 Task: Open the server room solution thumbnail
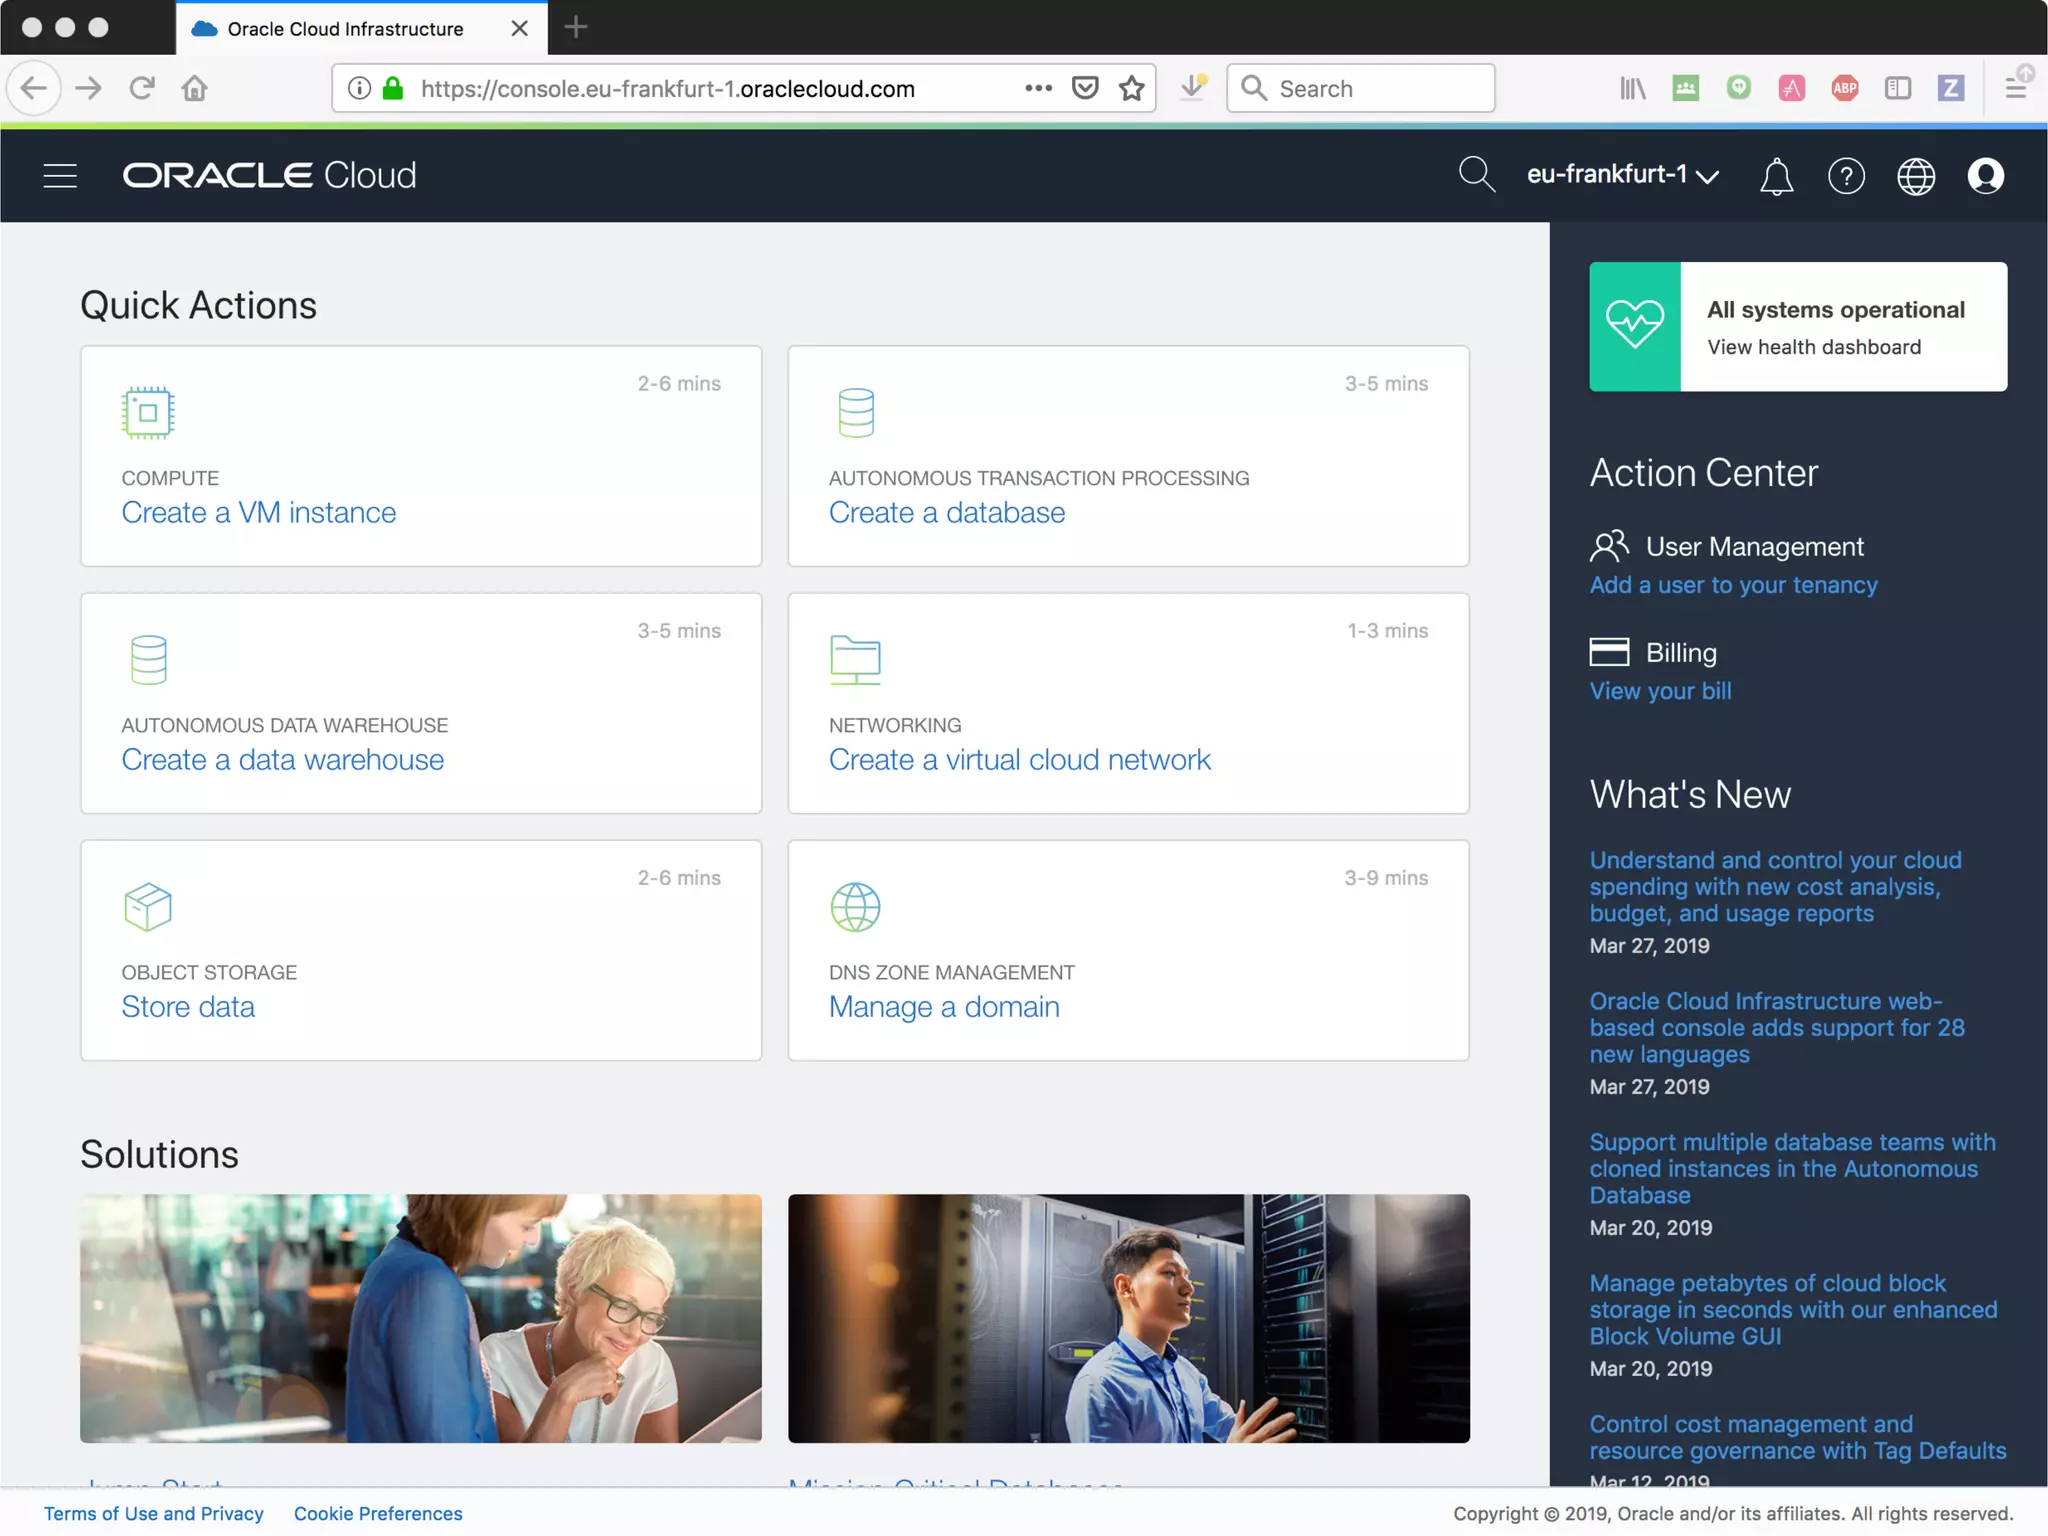1128,1318
